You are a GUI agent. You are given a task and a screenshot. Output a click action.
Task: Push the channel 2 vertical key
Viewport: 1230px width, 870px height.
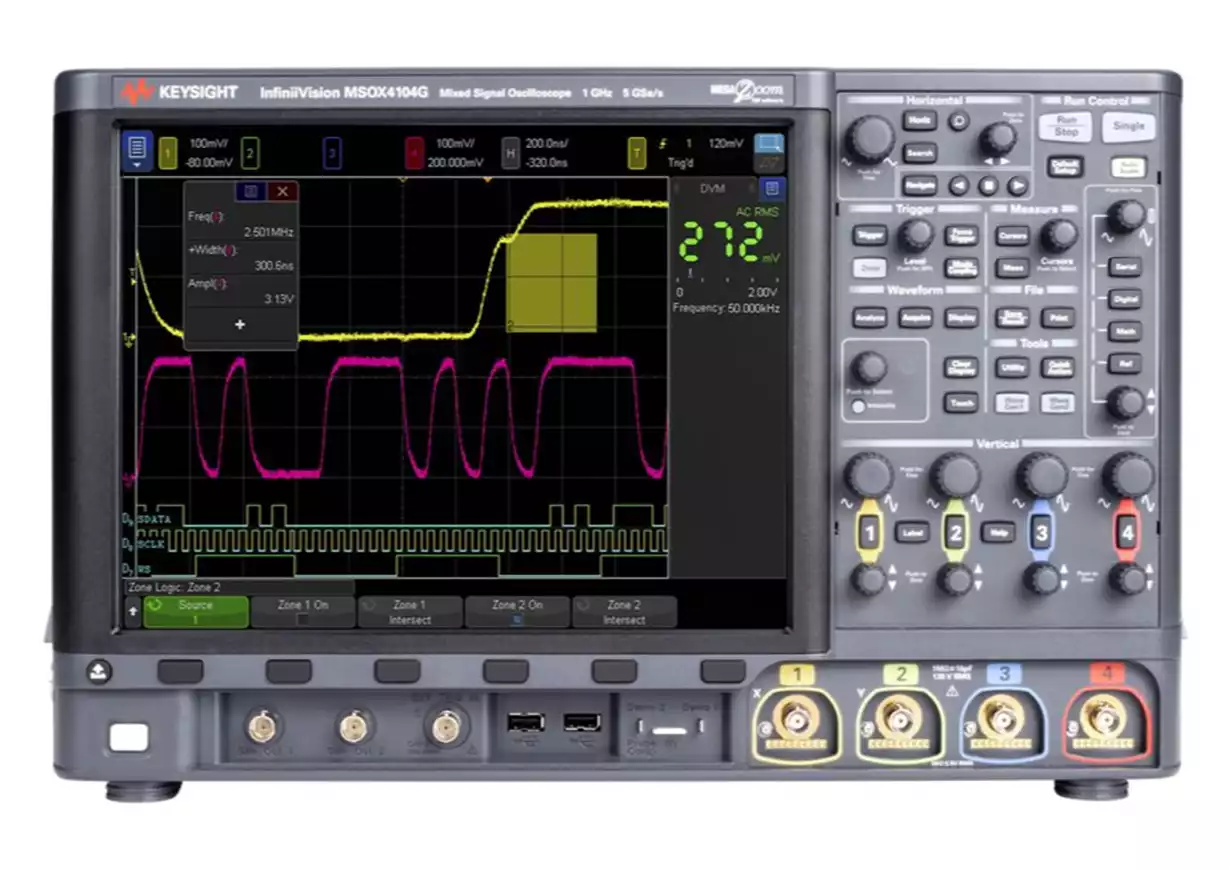point(956,533)
